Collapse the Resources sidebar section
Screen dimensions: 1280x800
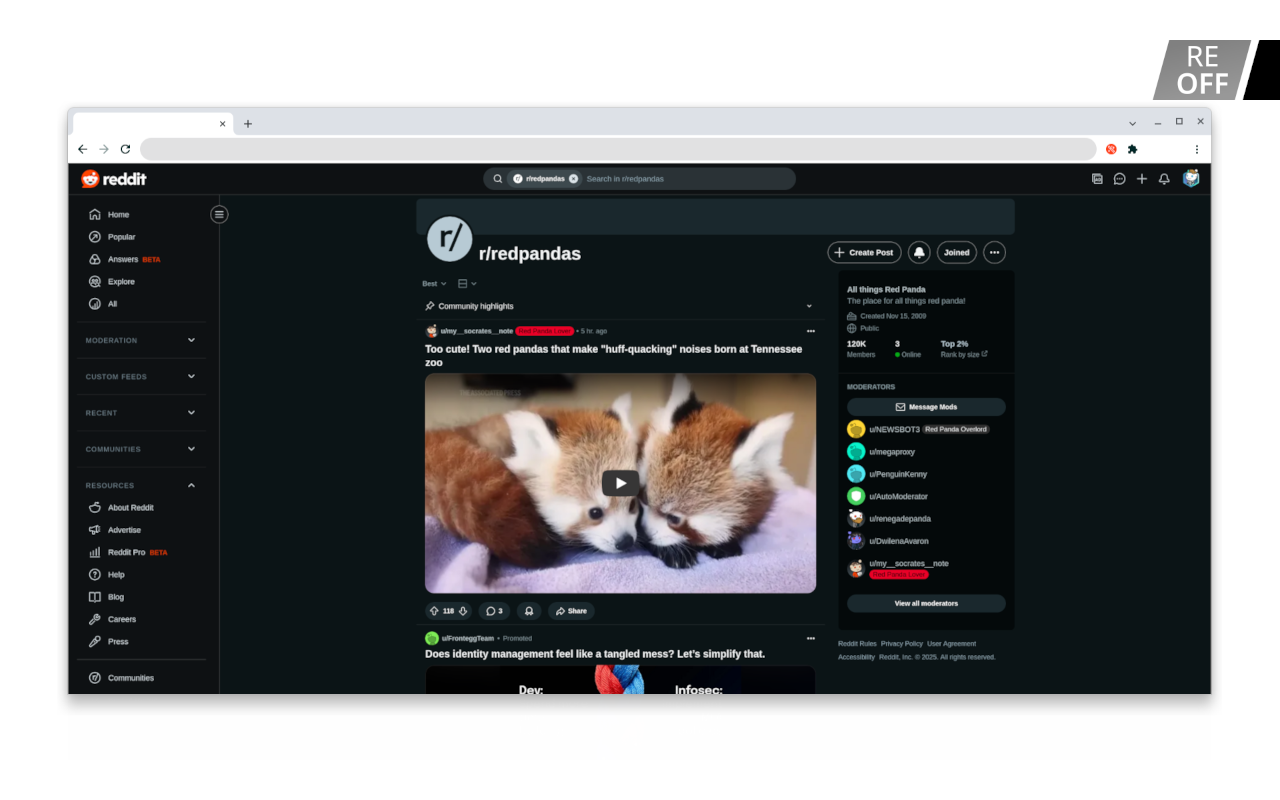coord(190,485)
